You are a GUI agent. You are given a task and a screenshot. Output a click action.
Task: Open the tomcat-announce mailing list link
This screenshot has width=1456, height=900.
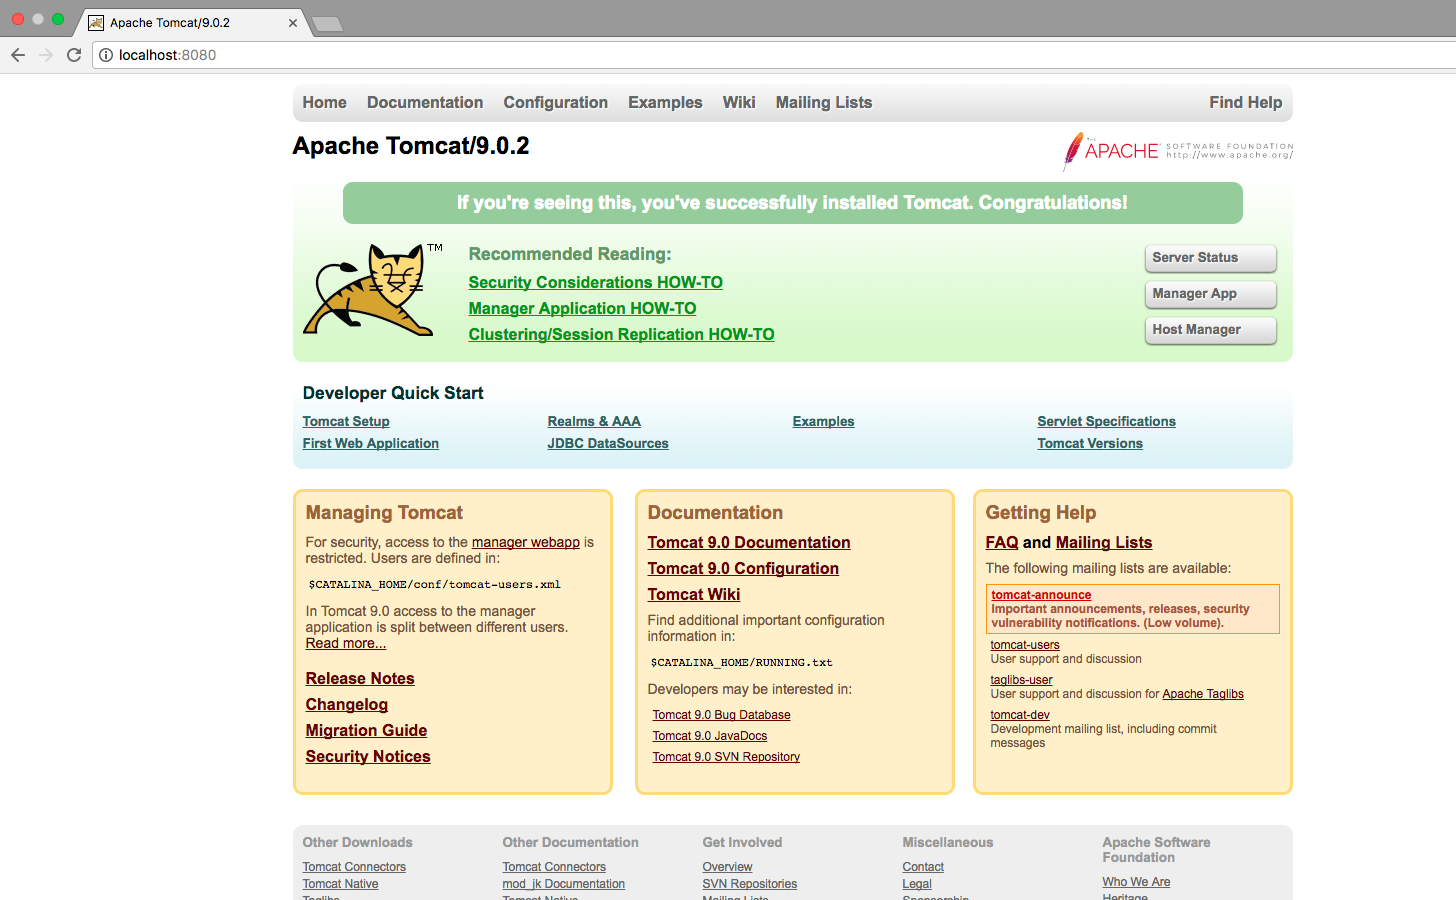(1041, 595)
